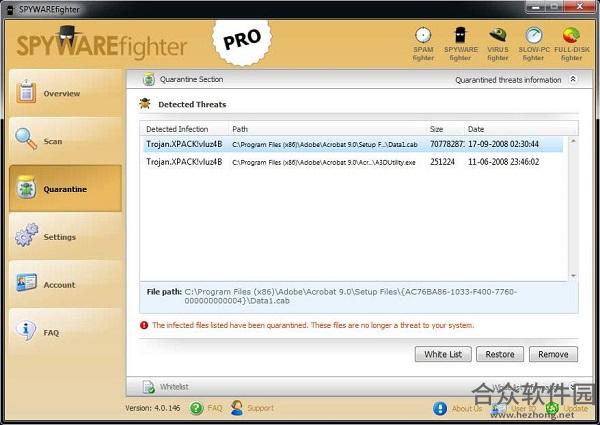
Task: Click the threat list scrollbar up arrow
Action: (x=573, y=141)
